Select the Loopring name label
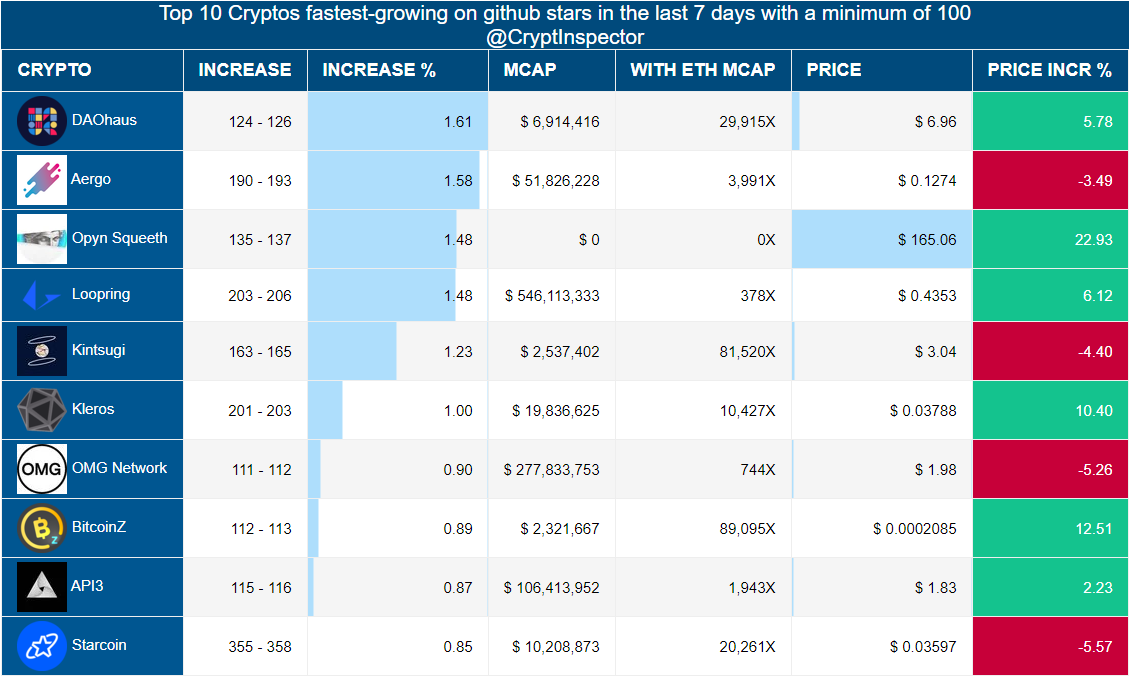 101,294
